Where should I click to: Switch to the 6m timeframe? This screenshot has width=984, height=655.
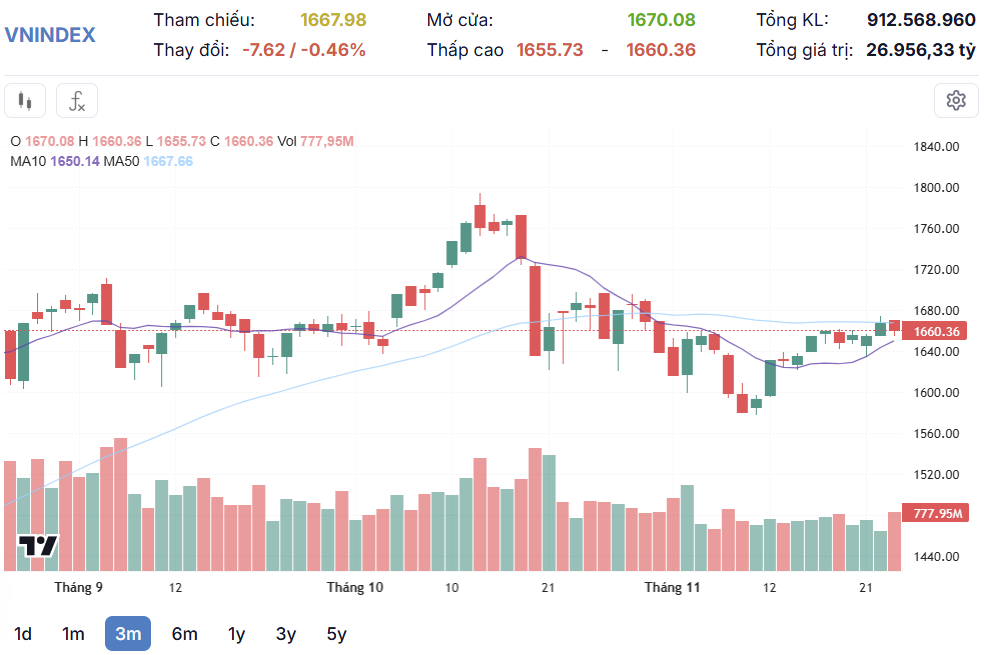(184, 633)
